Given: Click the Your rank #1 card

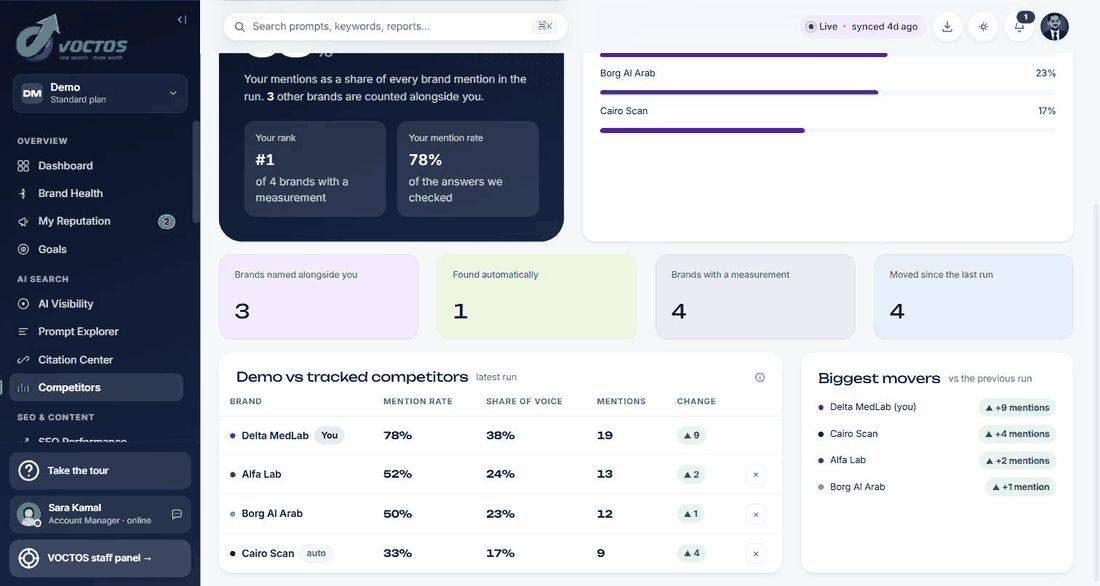Looking at the screenshot, I should click(315, 168).
